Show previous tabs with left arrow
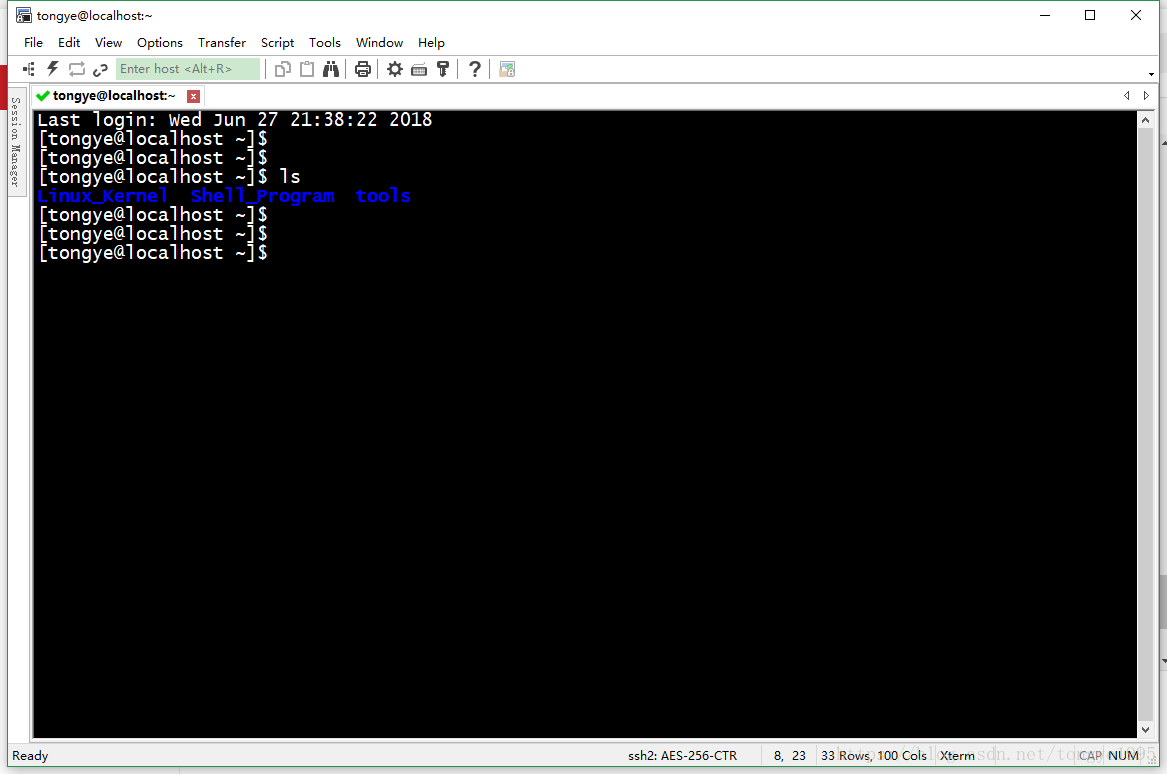The image size is (1167, 774). 1127,95
